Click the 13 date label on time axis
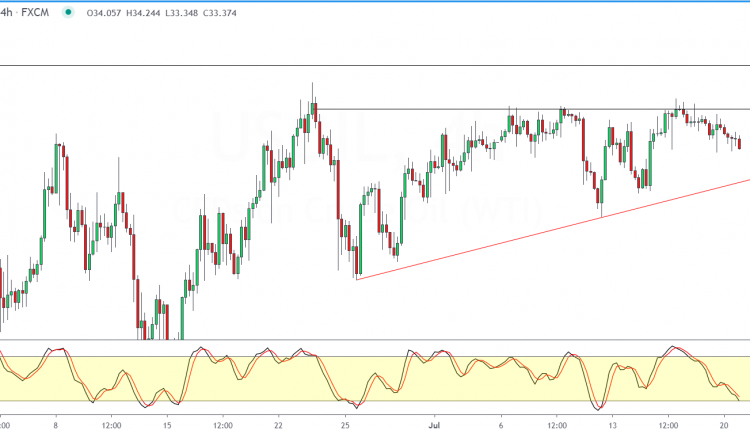This screenshot has width=750, height=430. tap(612, 425)
